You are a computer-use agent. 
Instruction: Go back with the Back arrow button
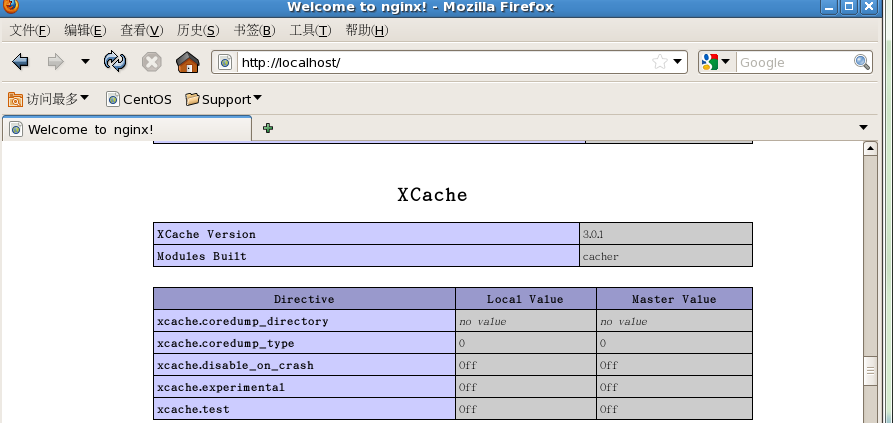[x=21, y=61]
